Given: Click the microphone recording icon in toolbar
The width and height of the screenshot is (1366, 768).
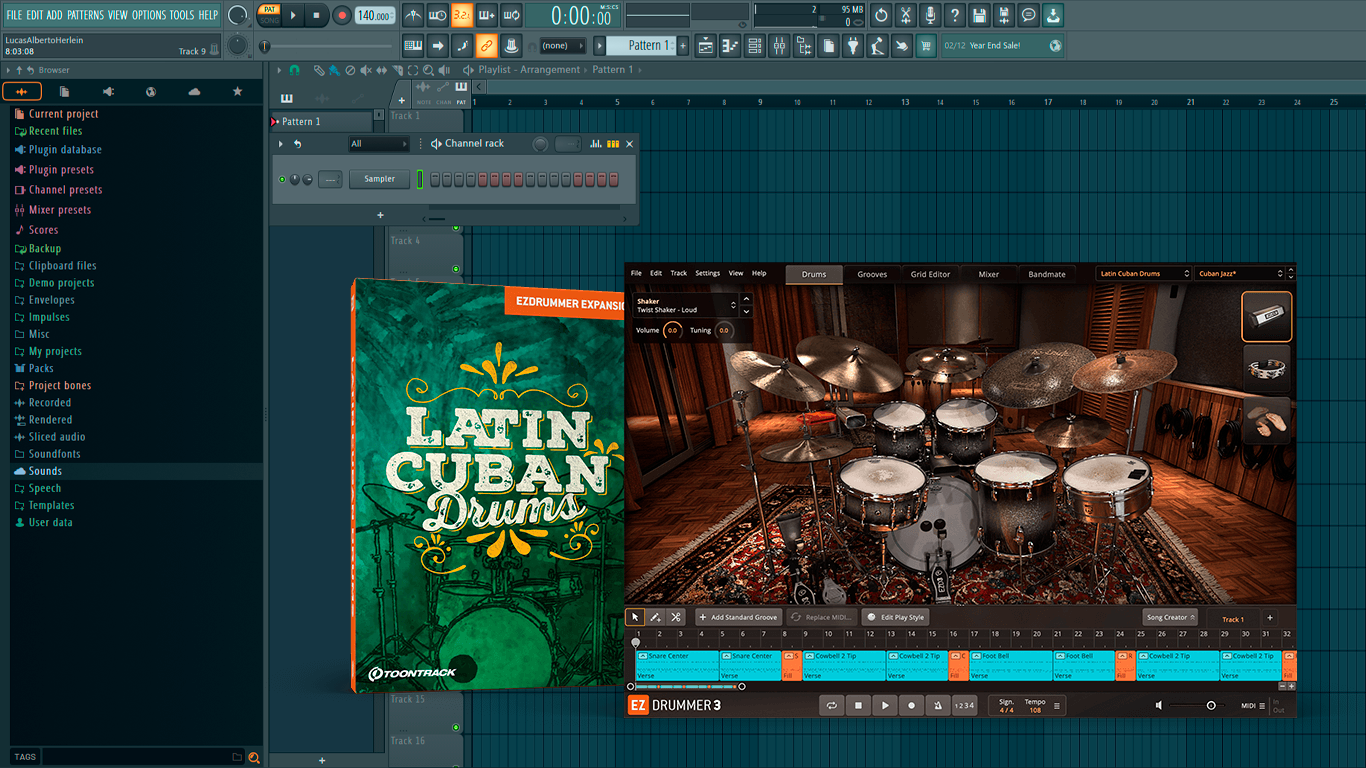Looking at the screenshot, I should click(930, 15).
